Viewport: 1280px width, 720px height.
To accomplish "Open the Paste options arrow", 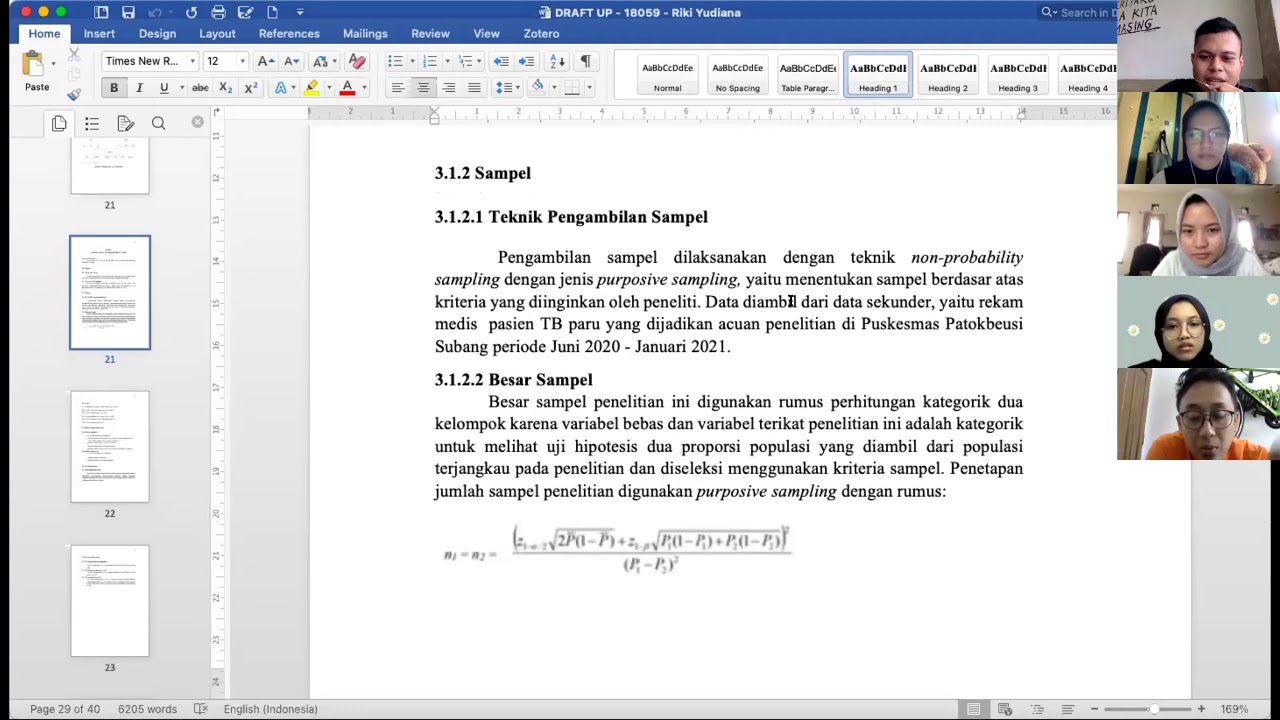I will (x=53, y=64).
